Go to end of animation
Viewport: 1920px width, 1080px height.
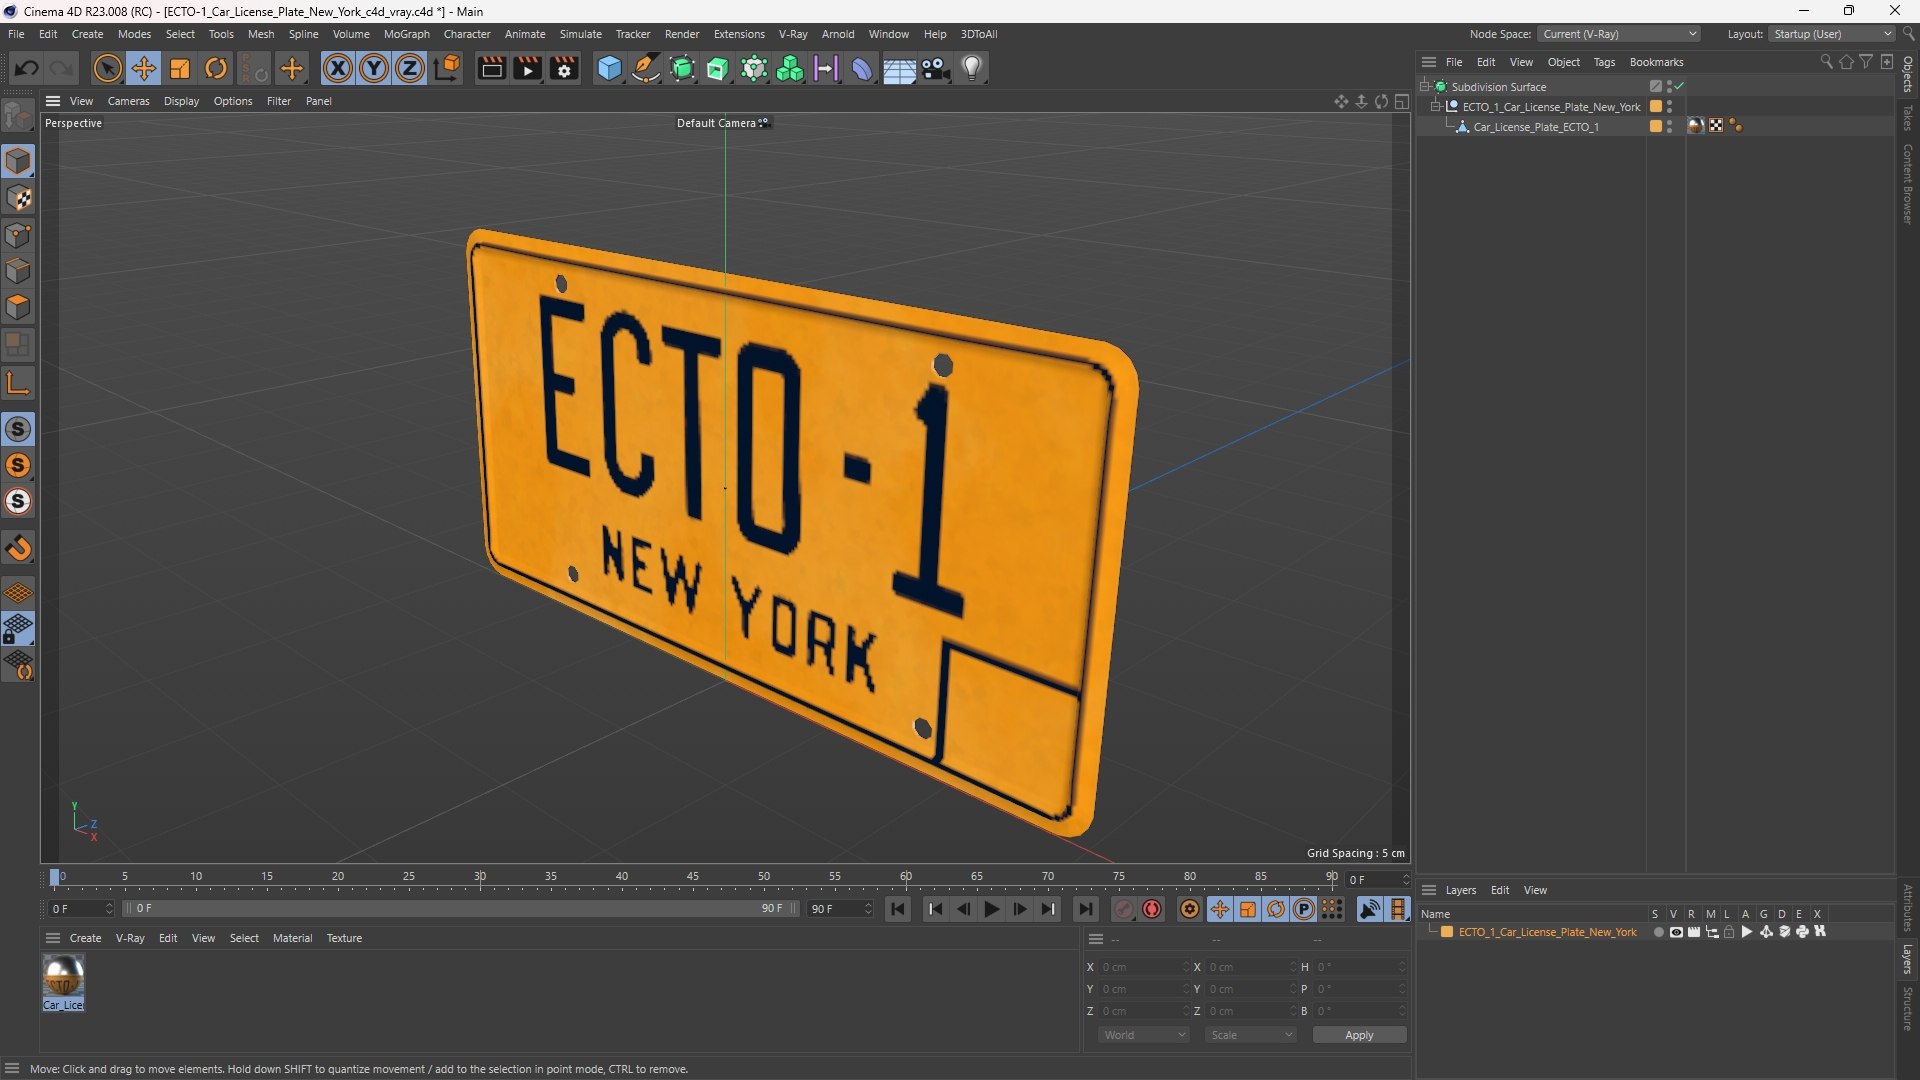point(1085,909)
